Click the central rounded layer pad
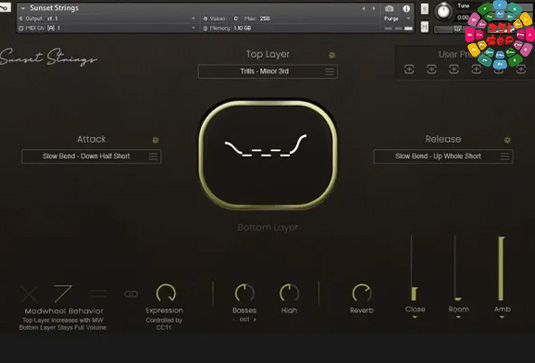 coord(268,155)
